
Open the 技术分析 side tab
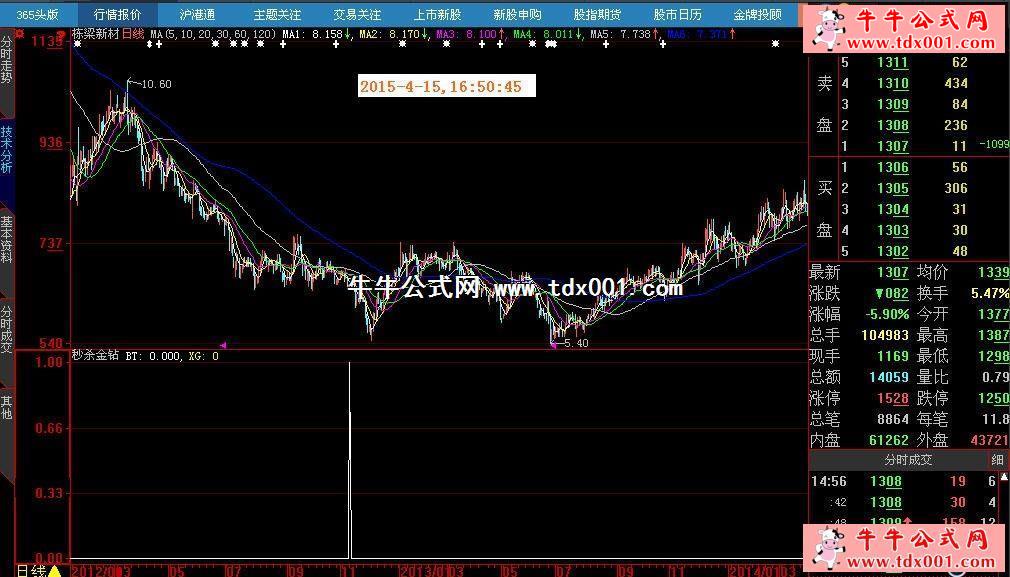[x=7, y=150]
